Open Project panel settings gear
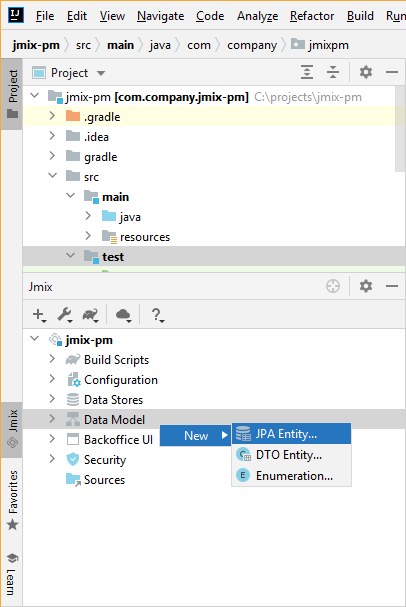The height and width of the screenshot is (607, 406). [366, 72]
